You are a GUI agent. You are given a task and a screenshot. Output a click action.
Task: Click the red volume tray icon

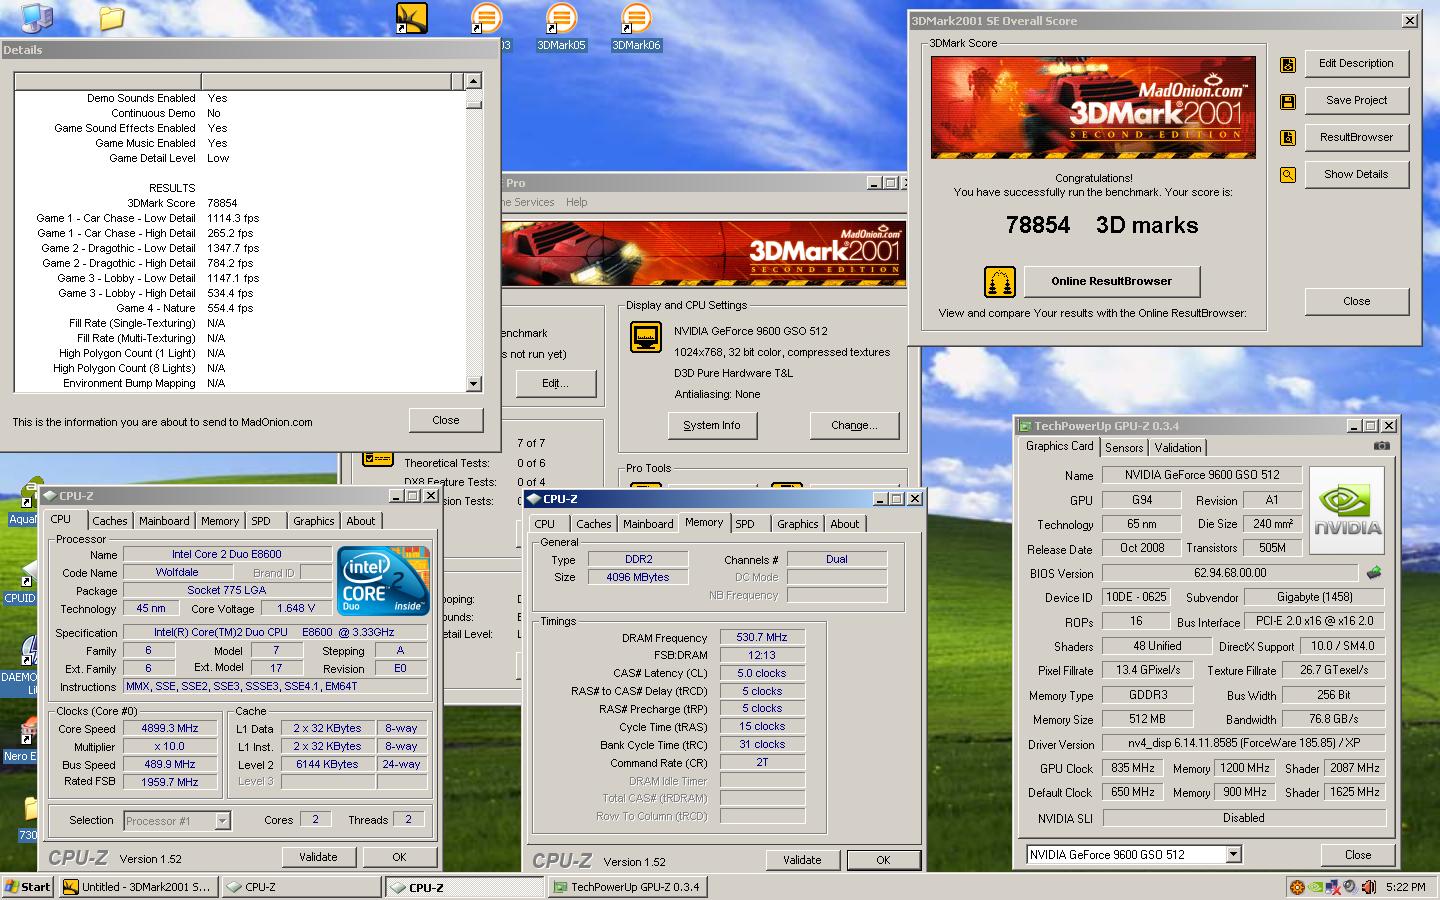[x=1367, y=887]
